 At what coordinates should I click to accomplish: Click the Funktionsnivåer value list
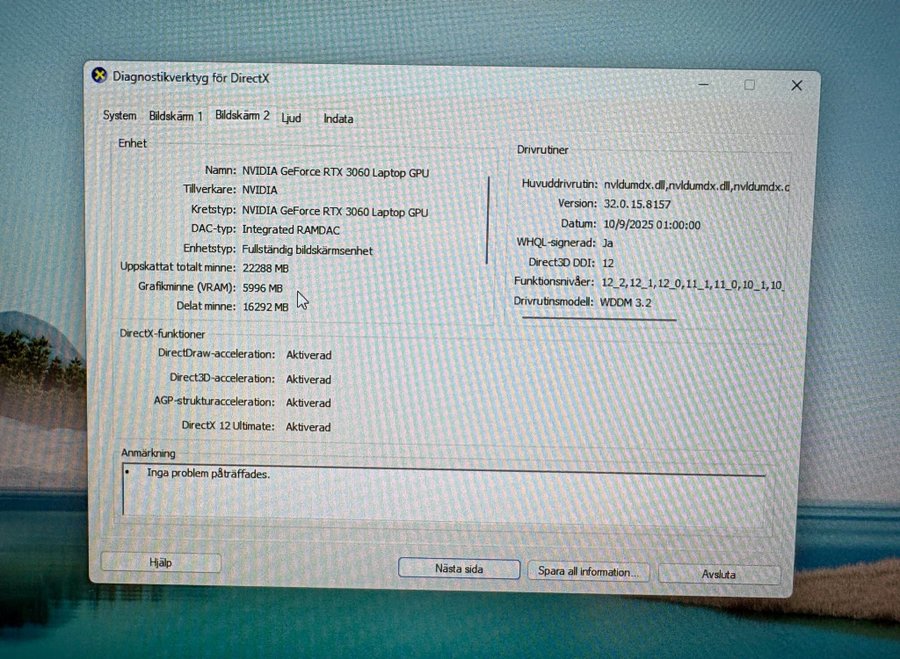coord(691,283)
